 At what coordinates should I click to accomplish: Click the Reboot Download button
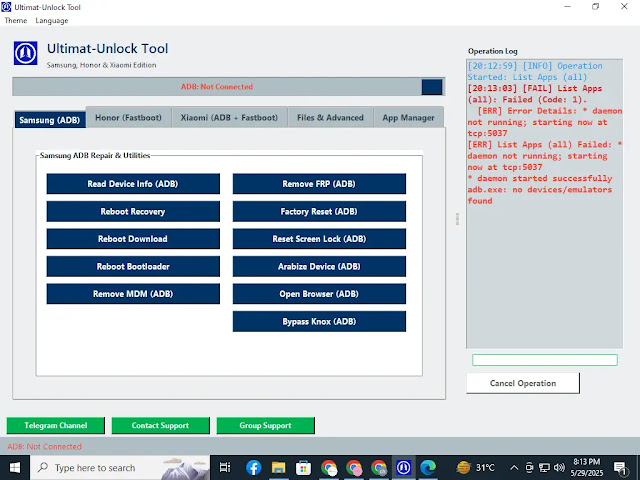pos(133,239)
